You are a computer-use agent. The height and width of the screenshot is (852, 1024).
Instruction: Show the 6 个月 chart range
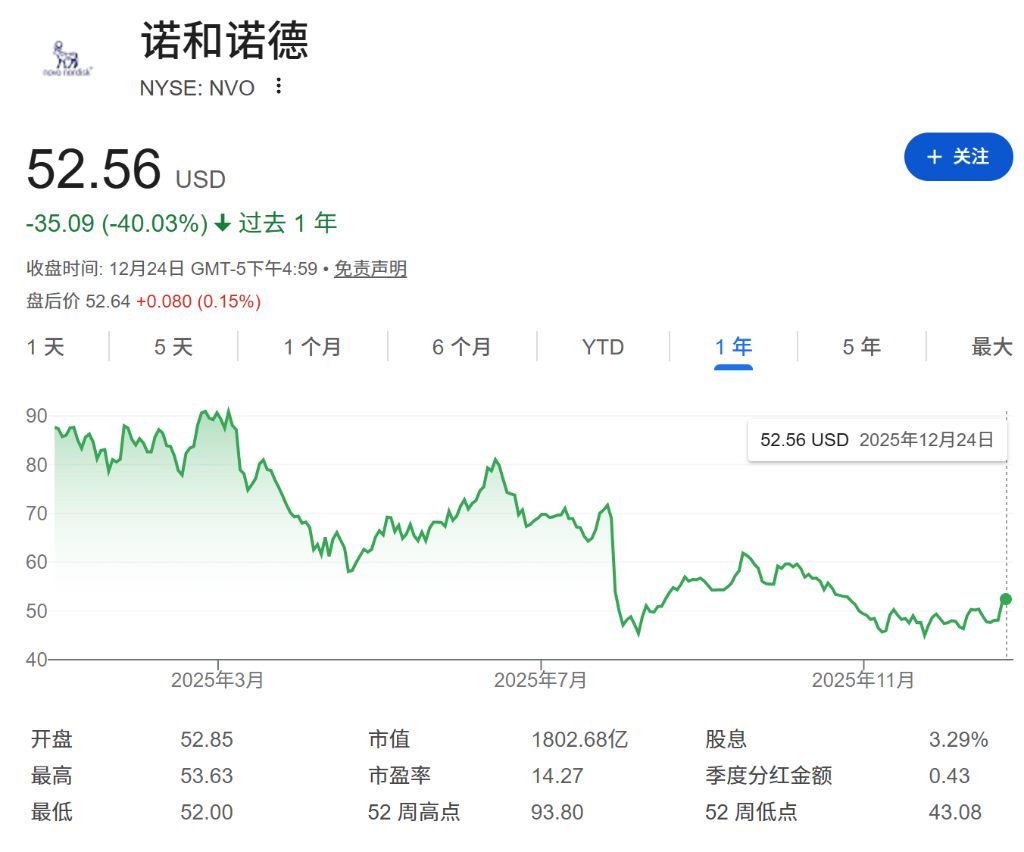[461, 347]
